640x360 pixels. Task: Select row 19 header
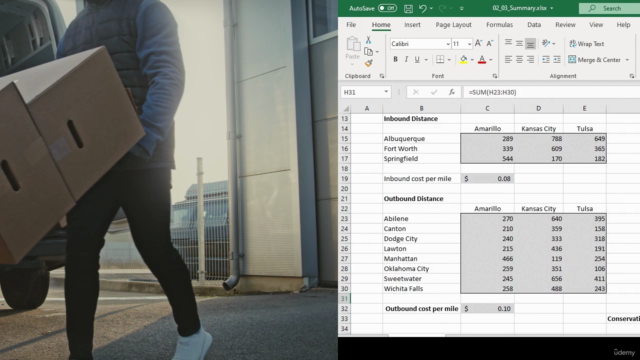pos(344,179)
